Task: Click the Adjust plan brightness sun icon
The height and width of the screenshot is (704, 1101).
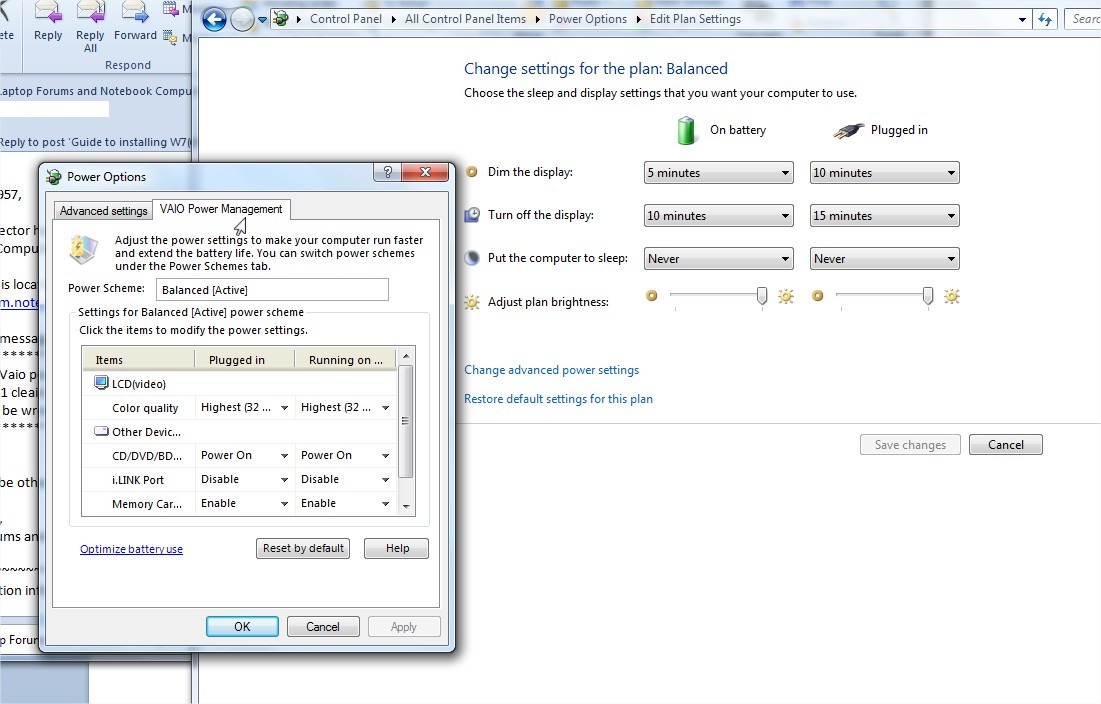Action: [x=472, y=302]
